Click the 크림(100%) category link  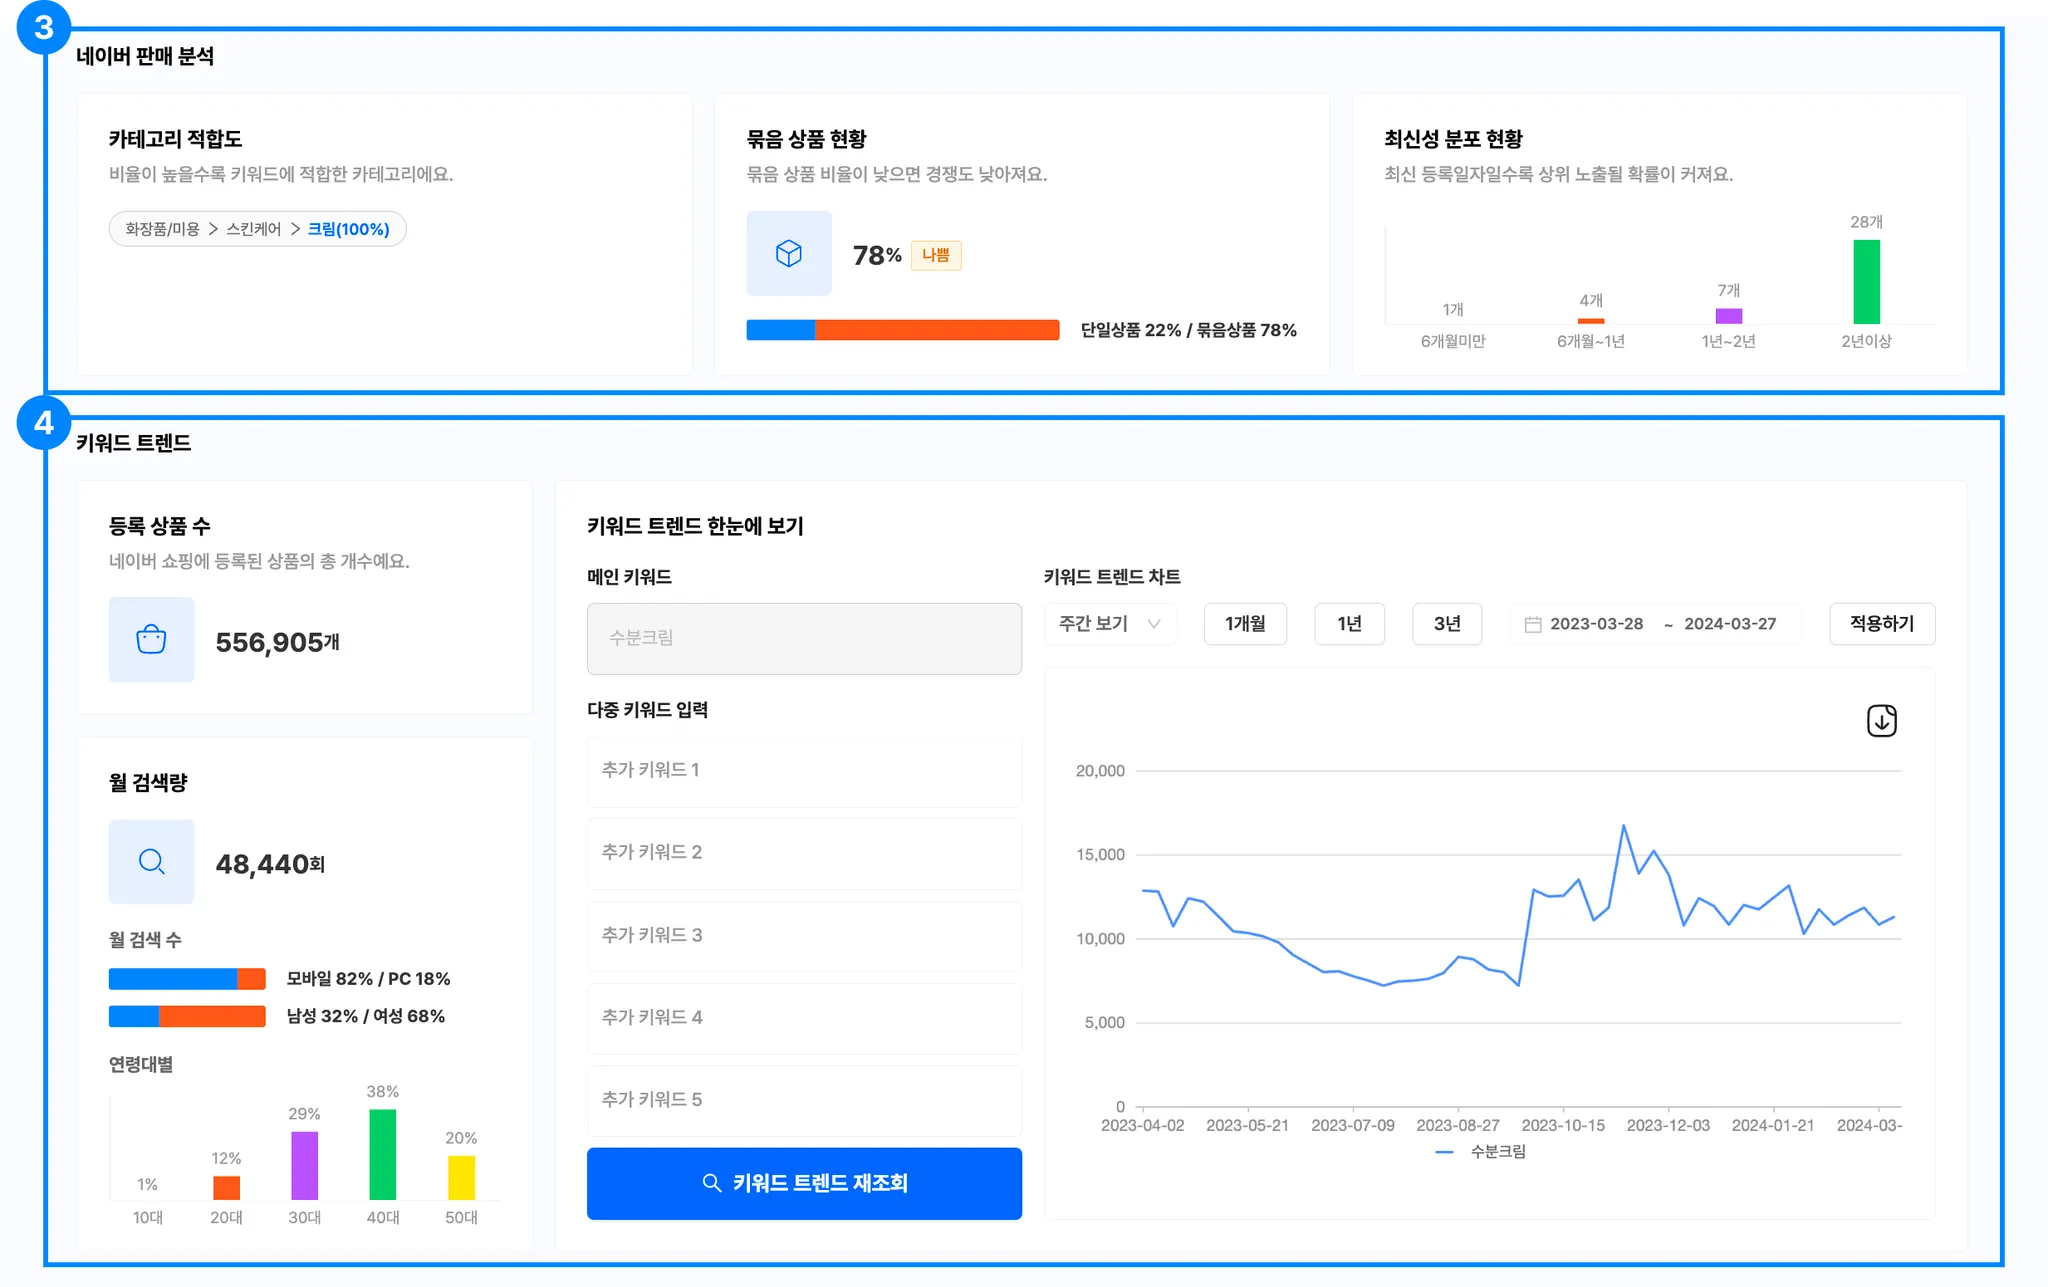point(348,229)
